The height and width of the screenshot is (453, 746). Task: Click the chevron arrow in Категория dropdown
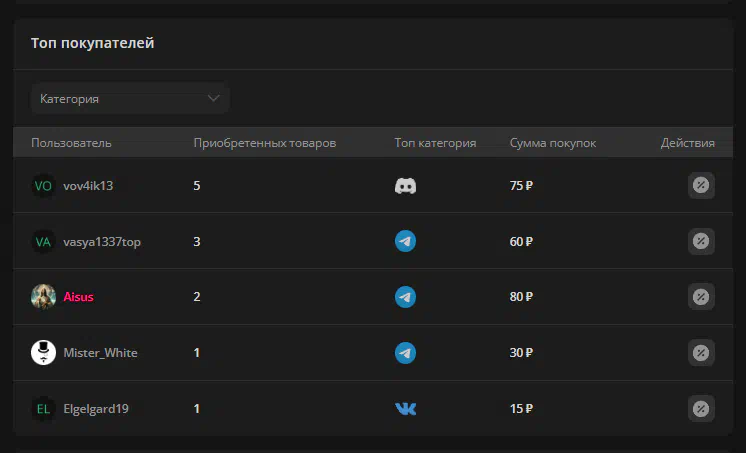coord(214,98)
